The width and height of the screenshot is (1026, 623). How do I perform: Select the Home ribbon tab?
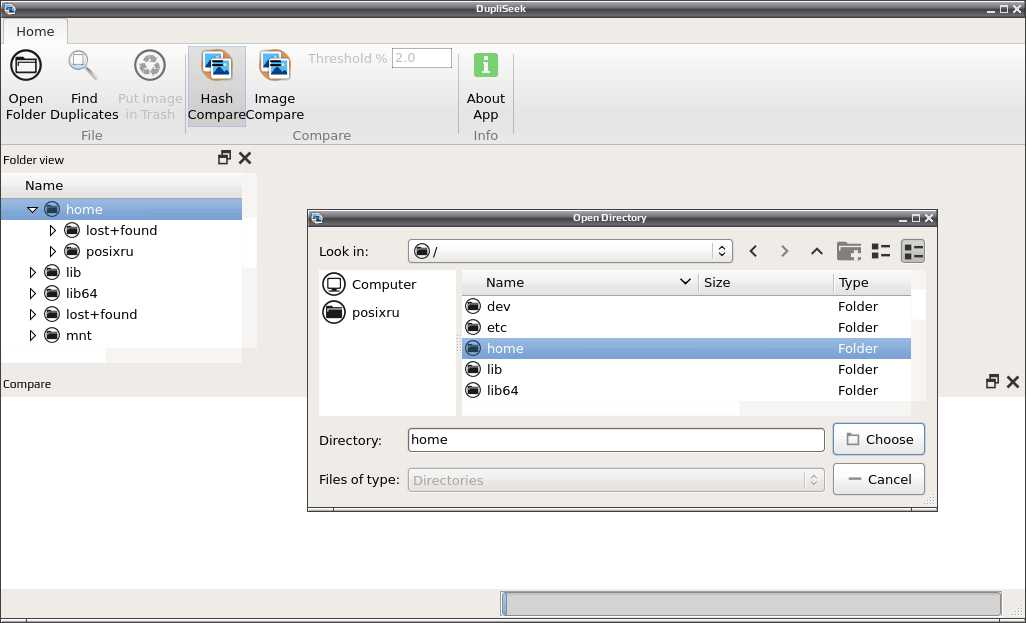coord(35,31)
